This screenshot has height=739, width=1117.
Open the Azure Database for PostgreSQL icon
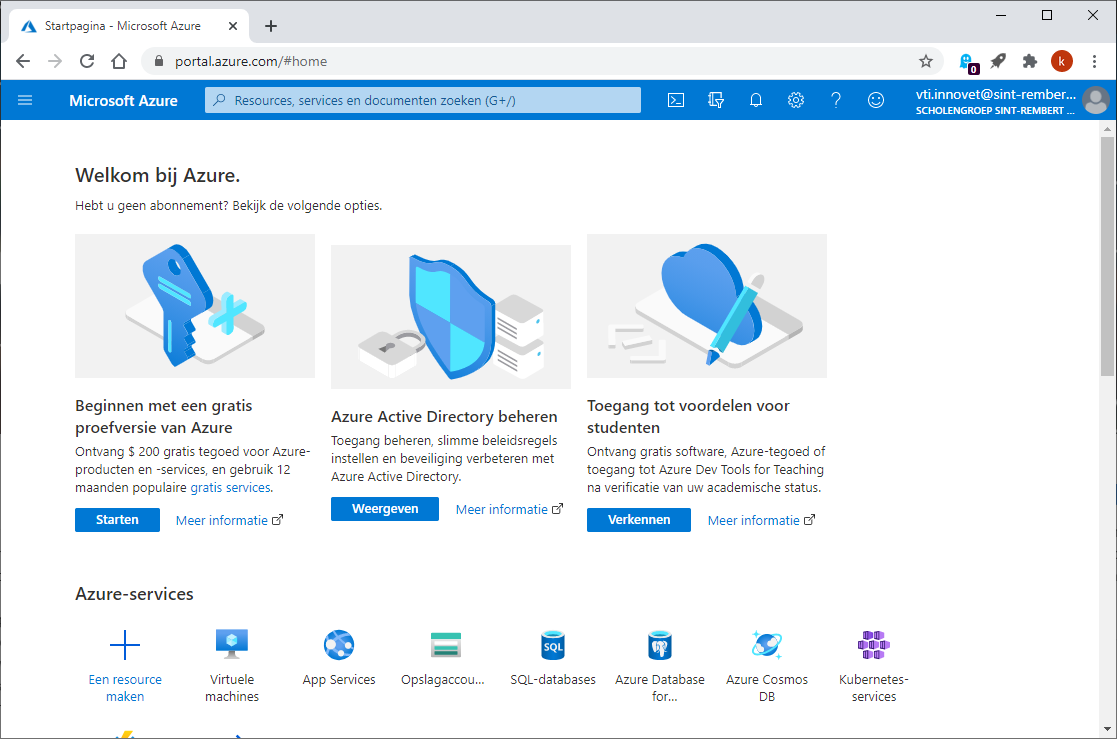pyautogui.click(x=660, y=646)
